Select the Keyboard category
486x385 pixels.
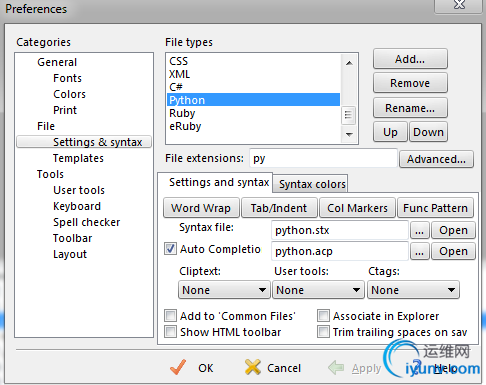coord(77,206)
